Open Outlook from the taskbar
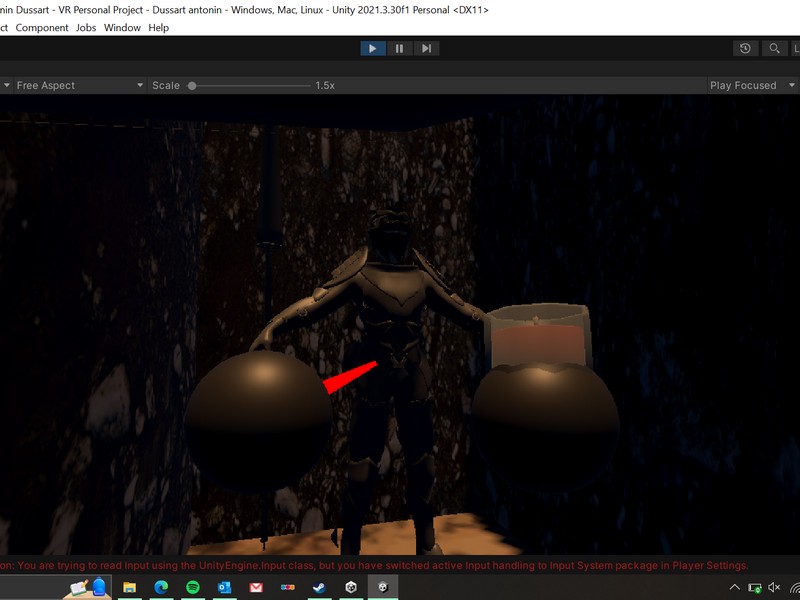Screen dimensions: 800x600 pos(224,587)
